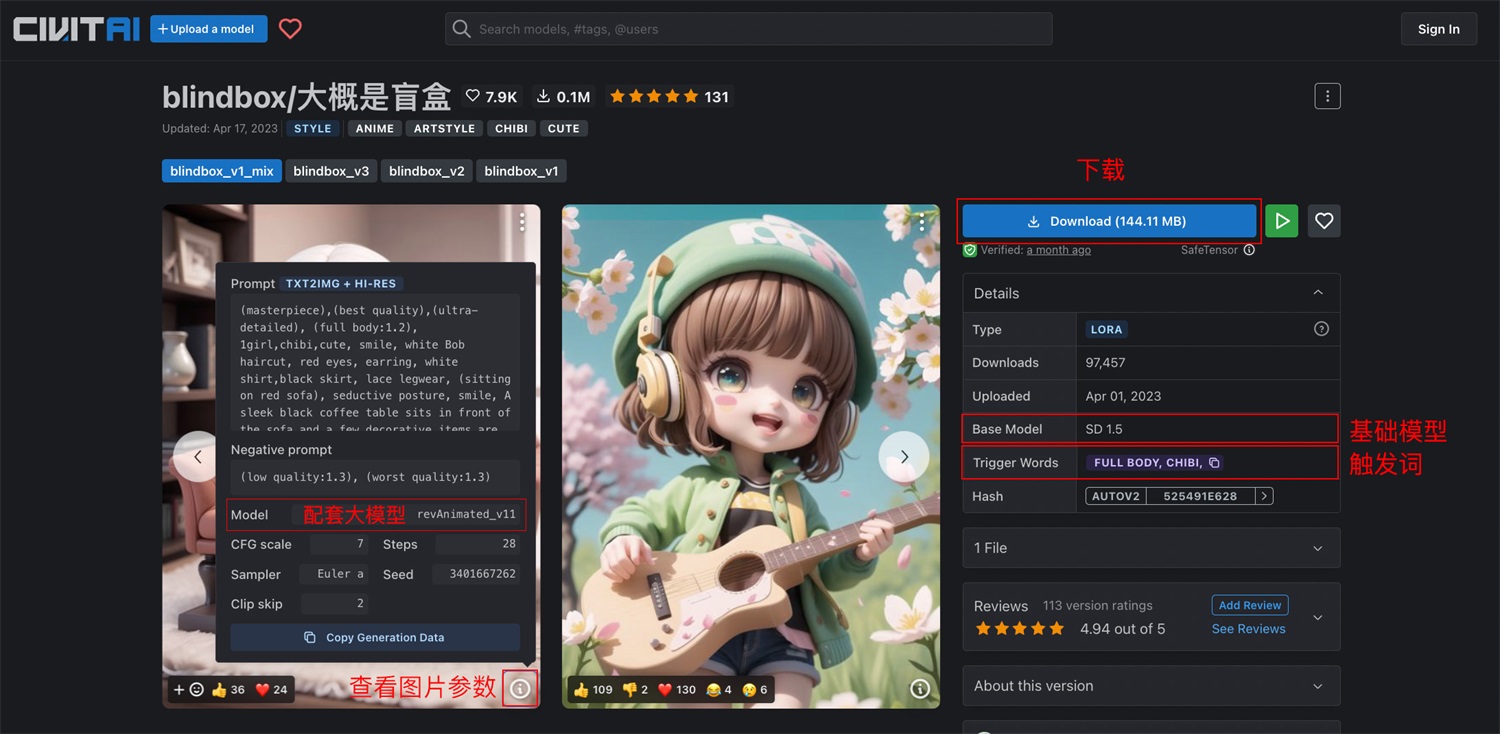Screen dimensions: 1500x734
Task: Switch to the blindbox_v3 version tab
Action: pos(331,170)
